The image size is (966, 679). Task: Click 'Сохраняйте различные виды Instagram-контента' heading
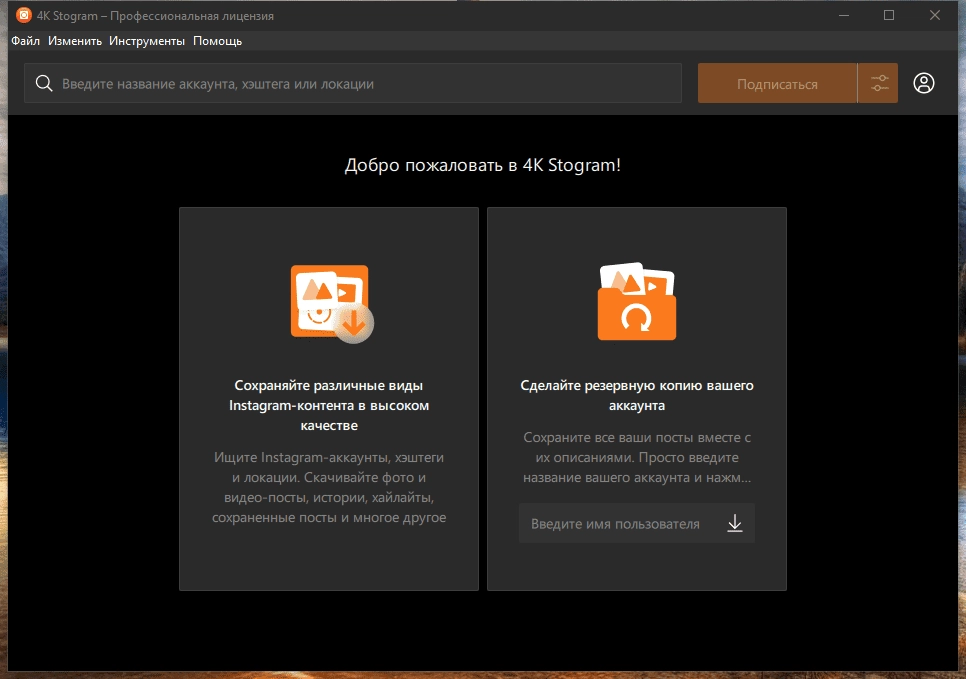pos(329,405)
